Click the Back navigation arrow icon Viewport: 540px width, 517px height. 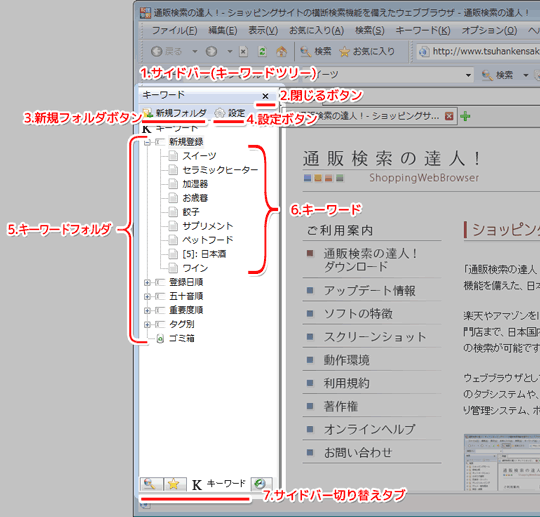157,52
